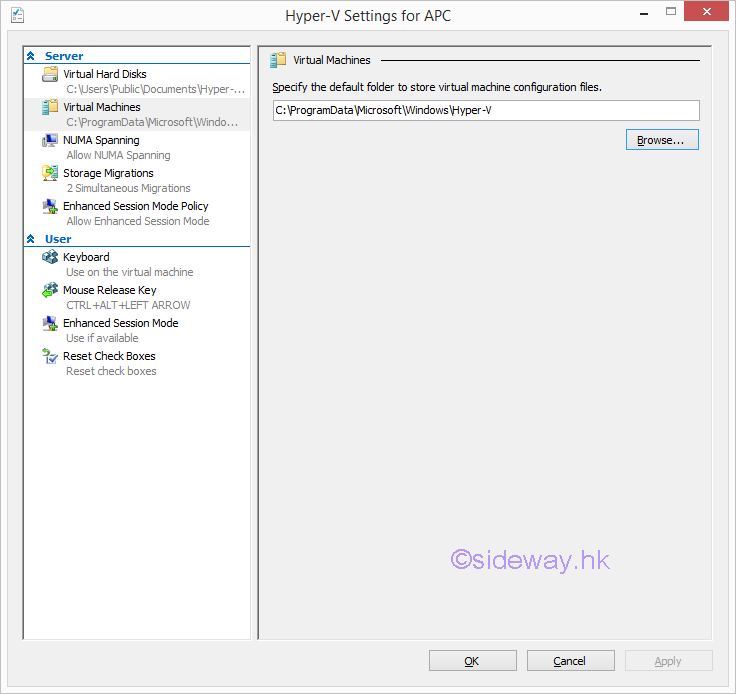Image resolution: width=736 pixels, height=694 pixels.
Task: Click the Cancel button
Action: [x=570, y=661]
